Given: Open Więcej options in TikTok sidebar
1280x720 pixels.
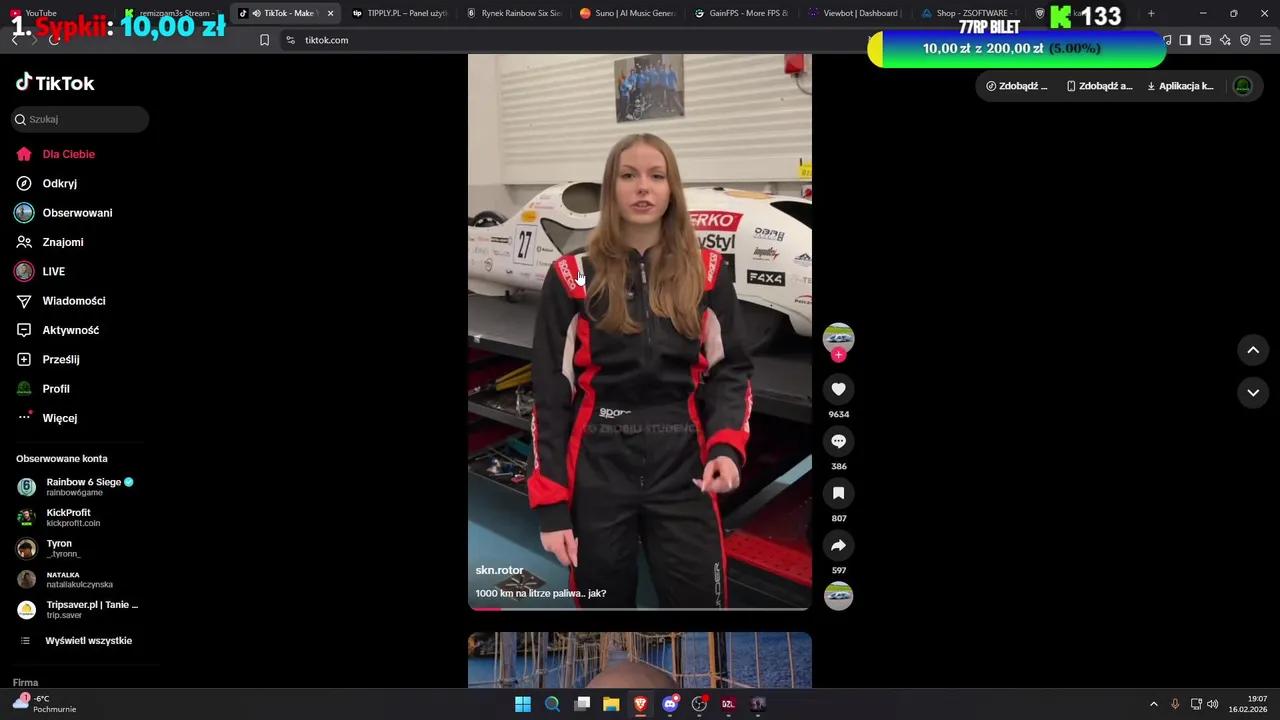Looking at the screenshot, I should click(59, 418).
